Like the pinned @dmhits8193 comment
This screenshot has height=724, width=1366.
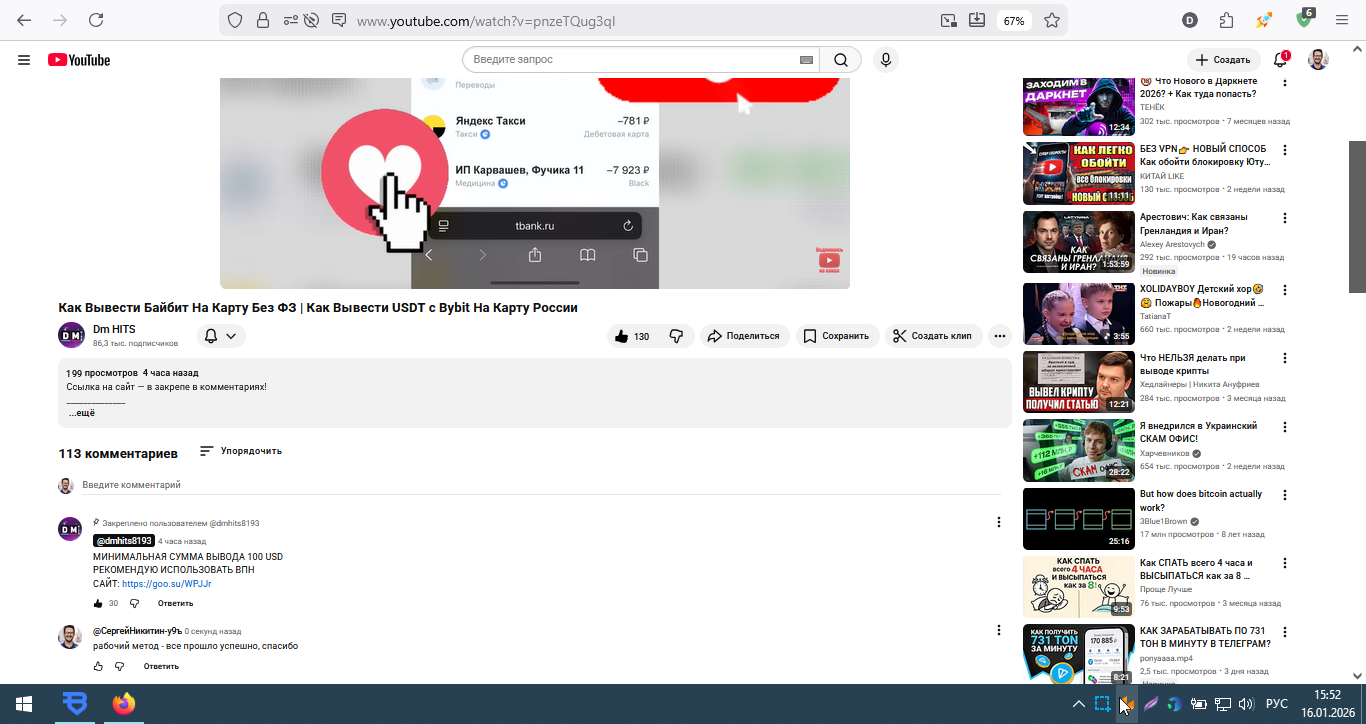(x=98, y=603)
